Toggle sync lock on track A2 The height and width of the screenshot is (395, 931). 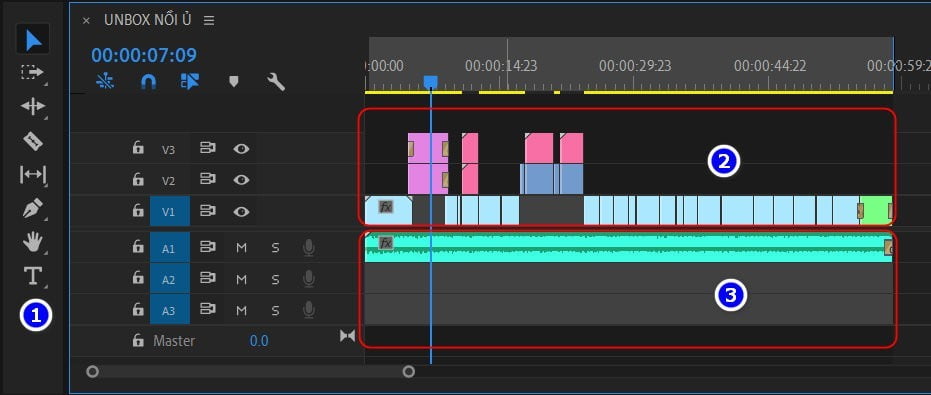(x=207, y=278)
